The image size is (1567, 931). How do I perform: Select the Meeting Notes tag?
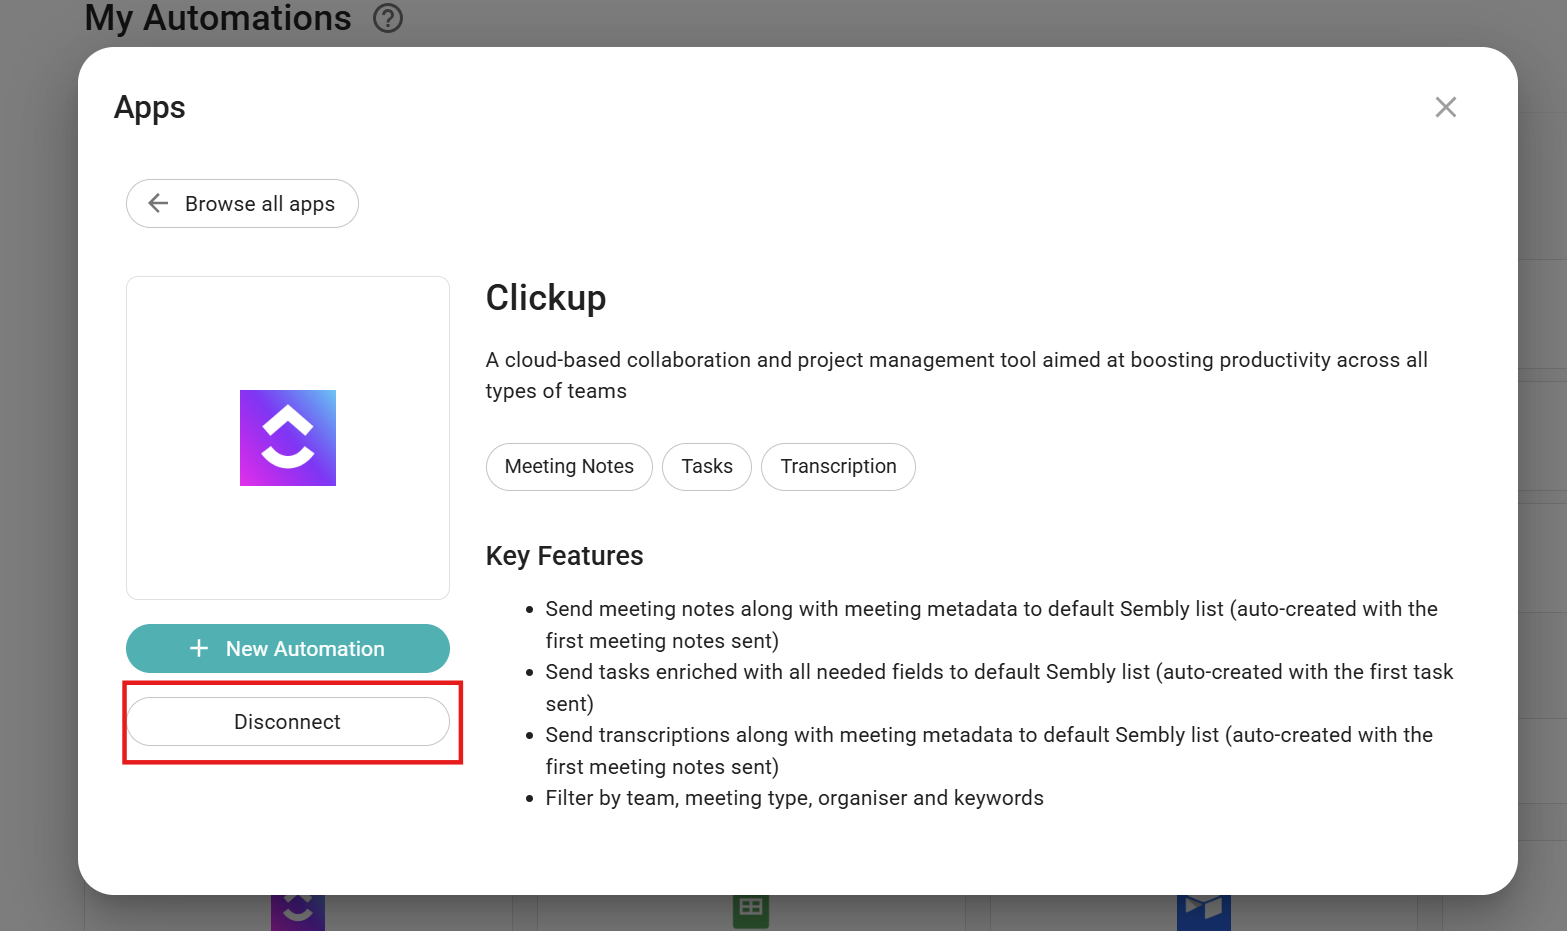point(569,467)
